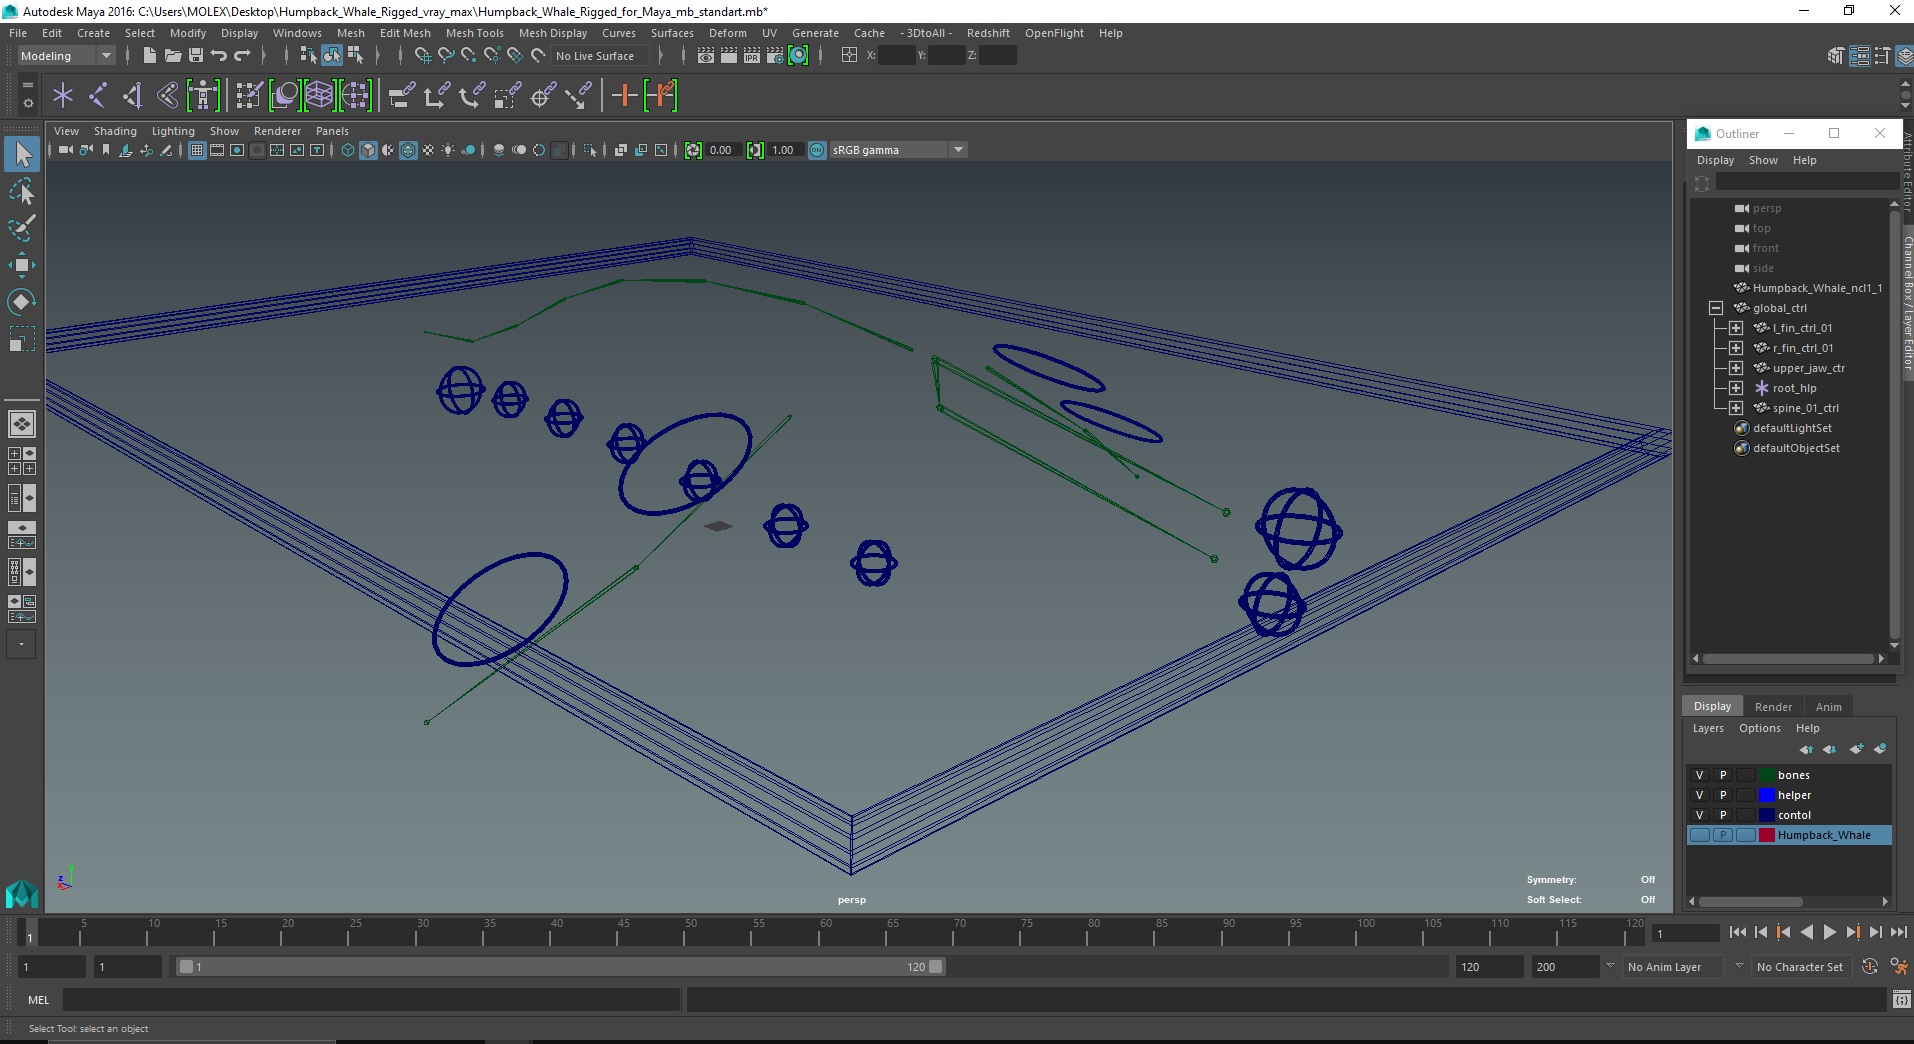The width and height of the screenshot is (1914, 1044).
Task: Toggle smooth shade all in viewport
Action: (368, 150)
